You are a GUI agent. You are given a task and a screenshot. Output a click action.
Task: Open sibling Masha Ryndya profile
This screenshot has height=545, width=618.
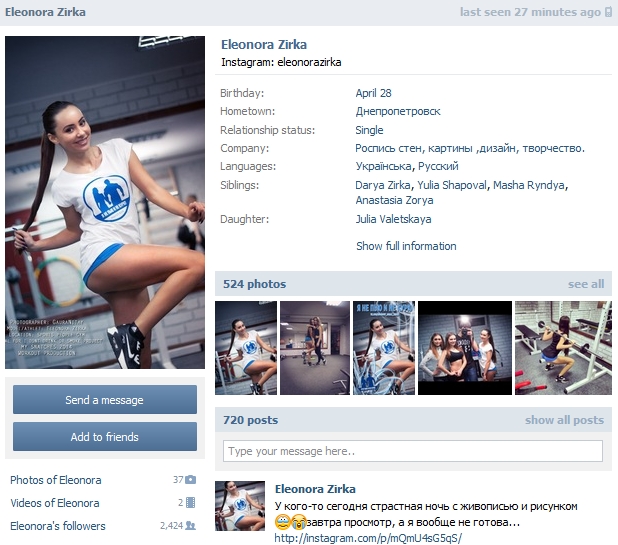click(x=529, y=185)
